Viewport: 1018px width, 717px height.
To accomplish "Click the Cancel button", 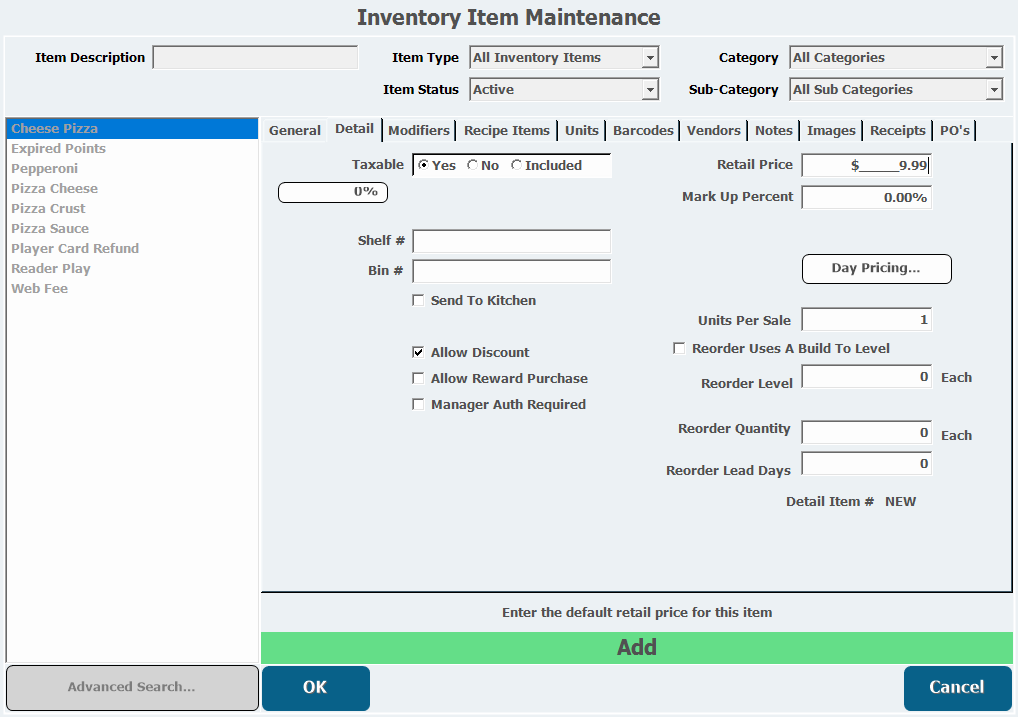I will (x=957, y=688).
